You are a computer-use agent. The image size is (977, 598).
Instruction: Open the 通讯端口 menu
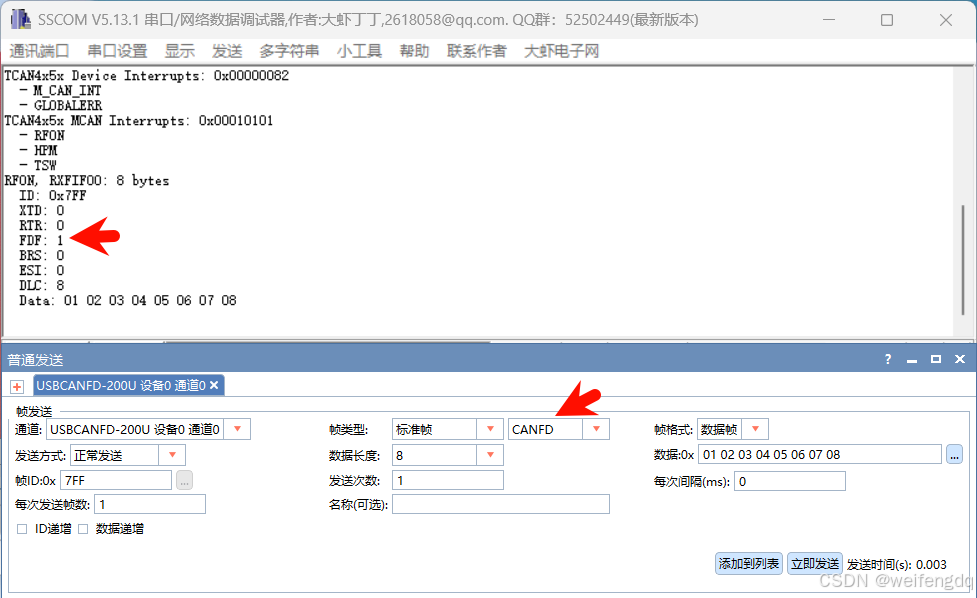(39, 51)
